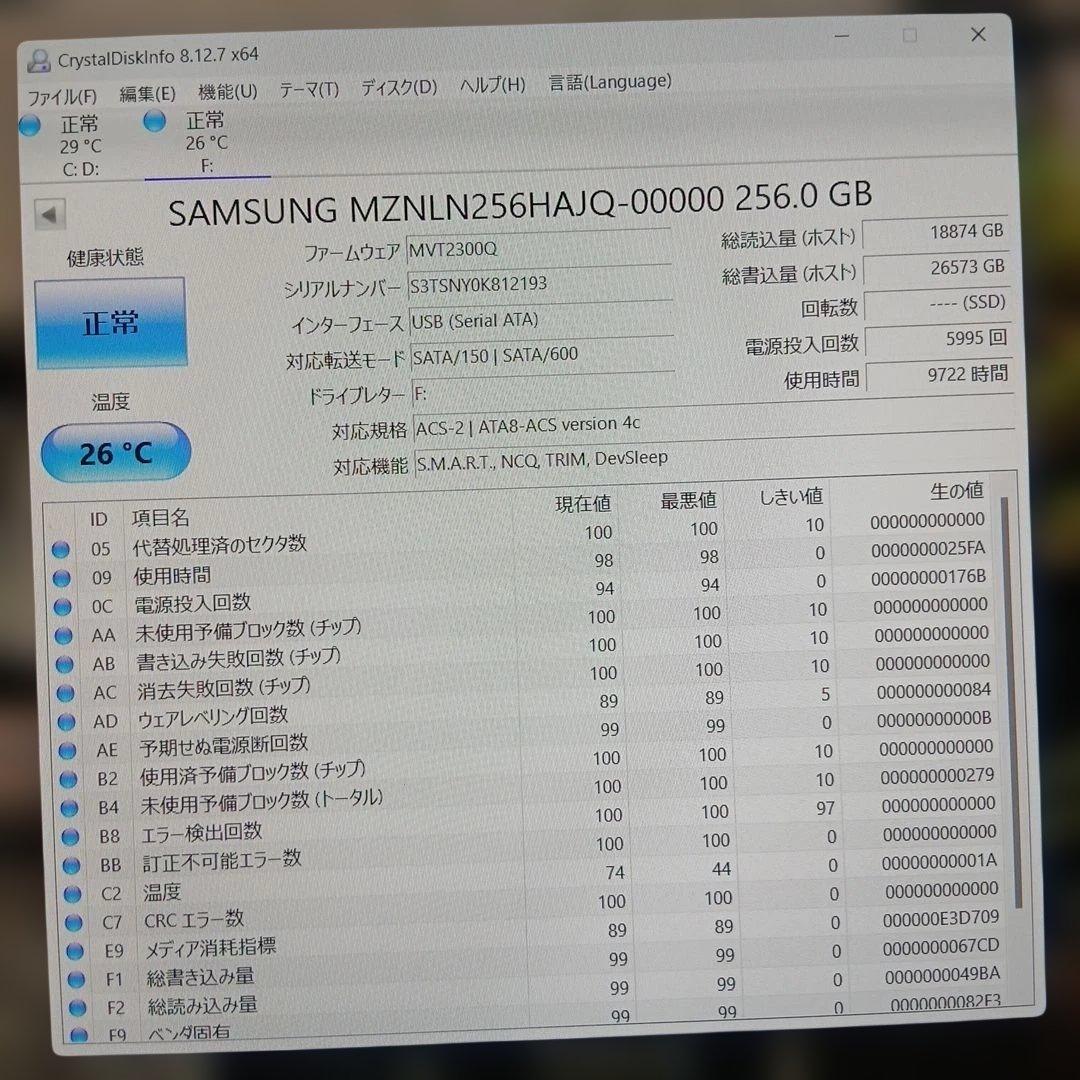Click the blue dot beside C2 温度 attribute
Viewport: 1080px width, 1080px height.
tap(71, 894)
